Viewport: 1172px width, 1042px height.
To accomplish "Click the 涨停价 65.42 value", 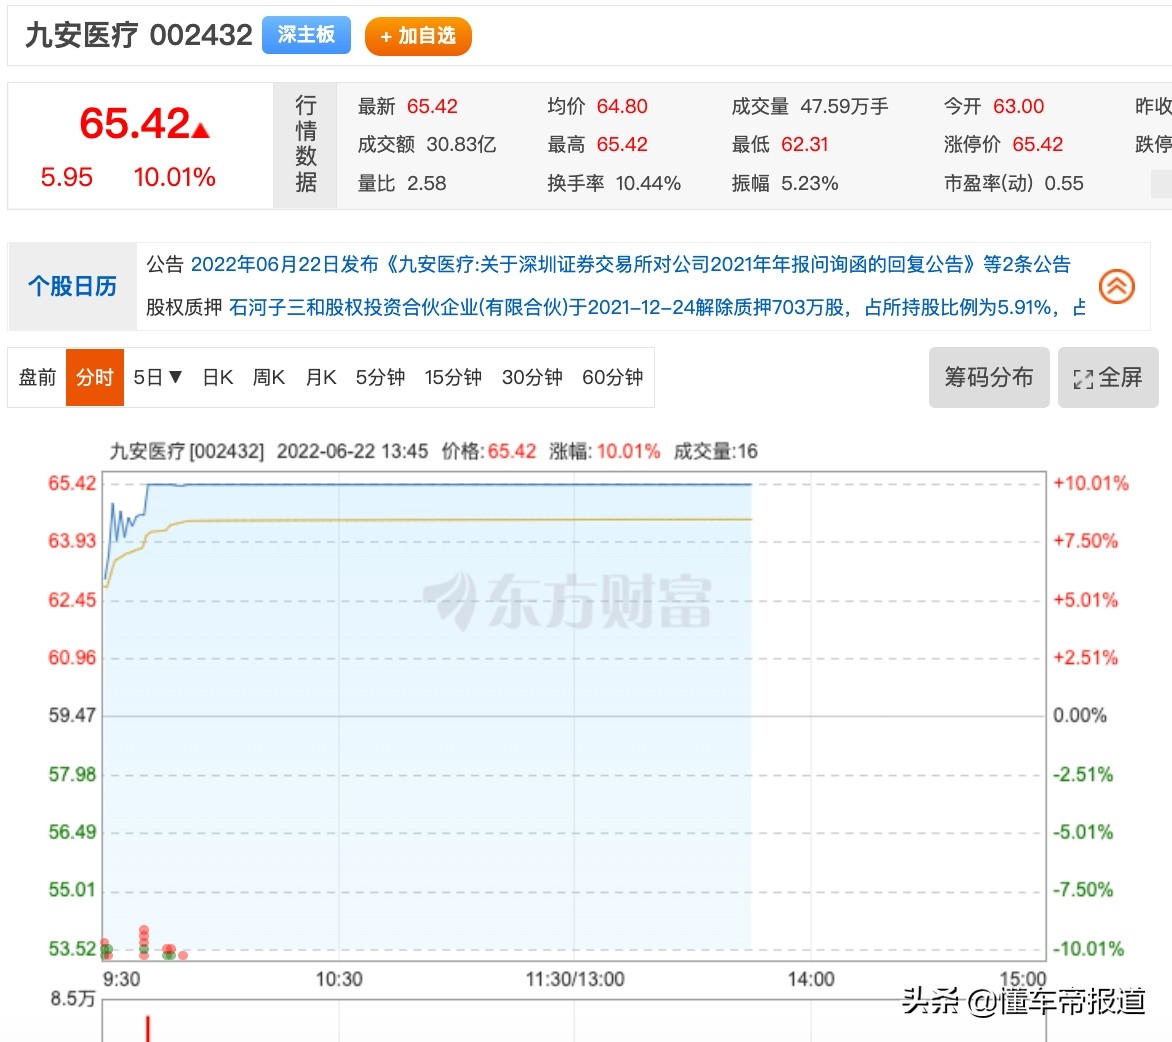I will point(1037,144).
